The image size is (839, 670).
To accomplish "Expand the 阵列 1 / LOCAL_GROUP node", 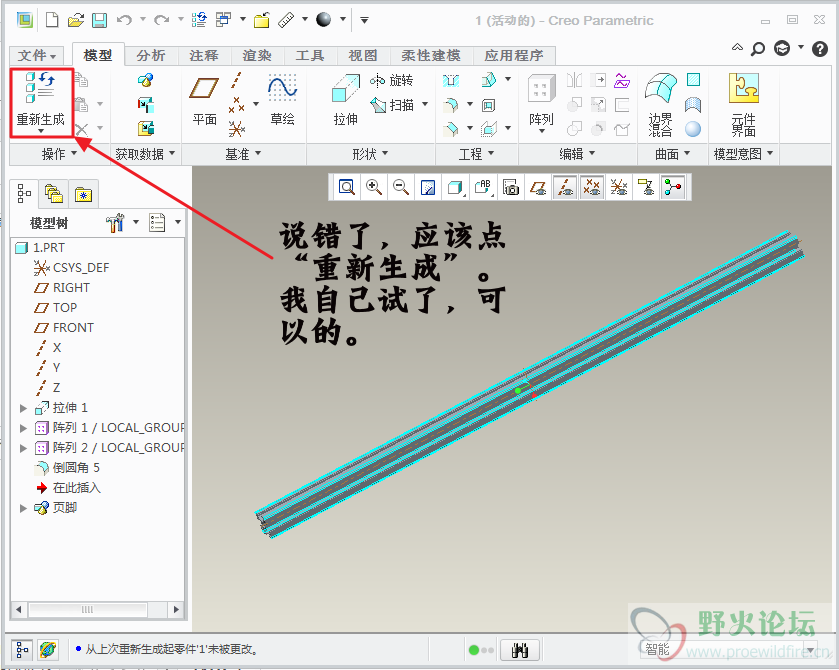I will coord(23,428).
